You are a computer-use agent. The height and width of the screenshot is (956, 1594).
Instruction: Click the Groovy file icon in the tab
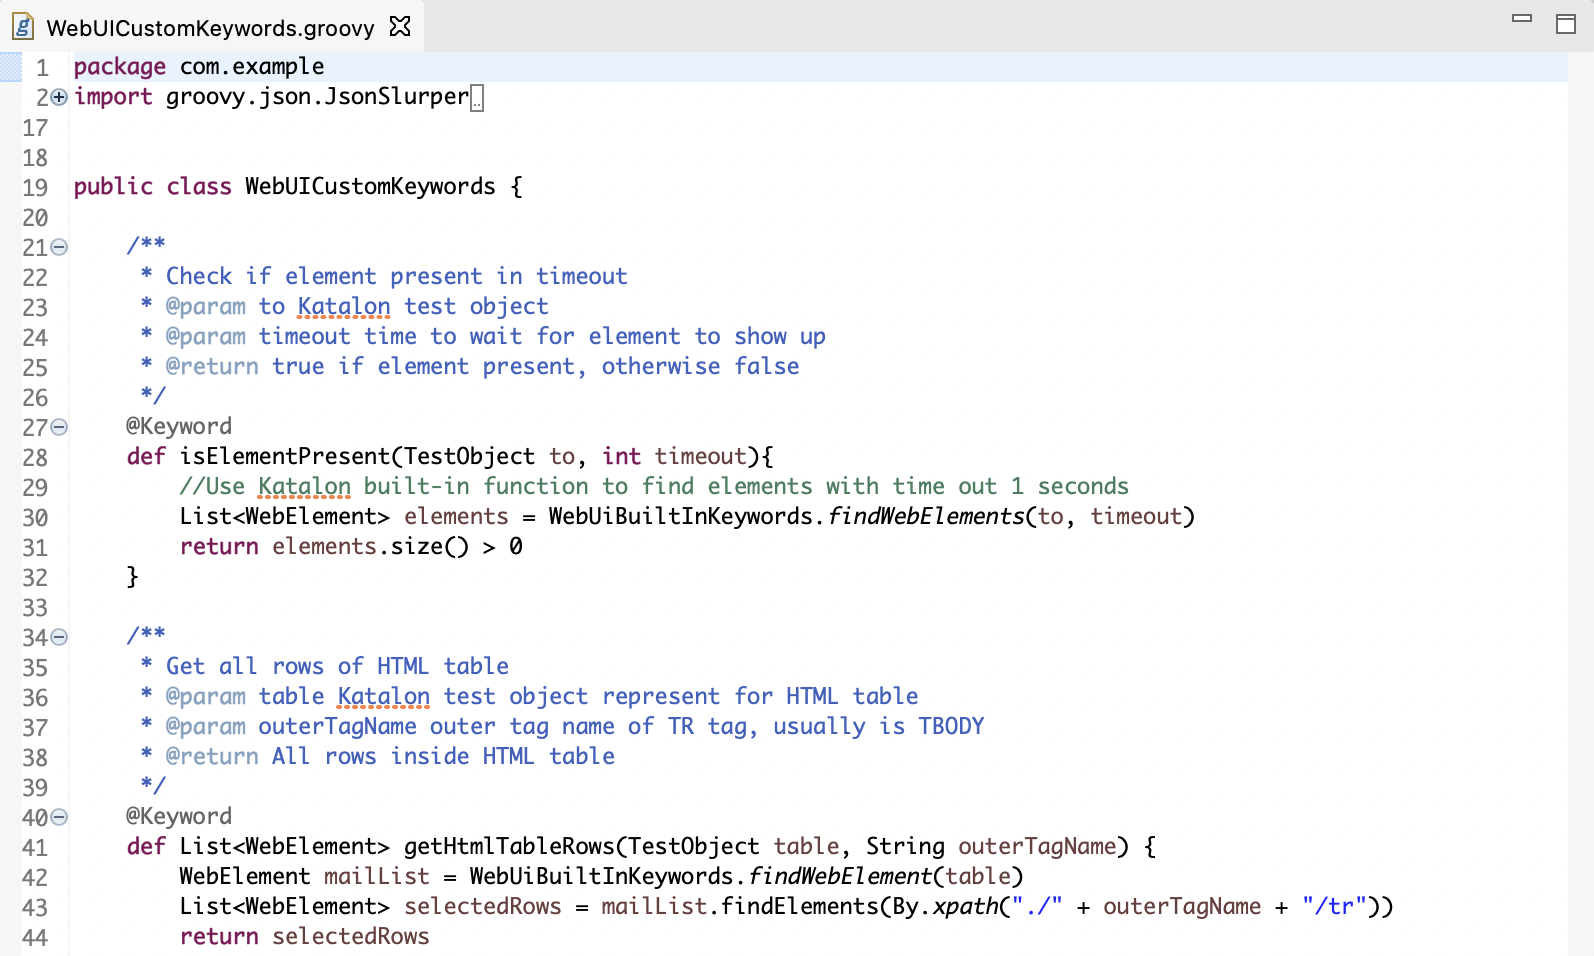tap(22, 27)
